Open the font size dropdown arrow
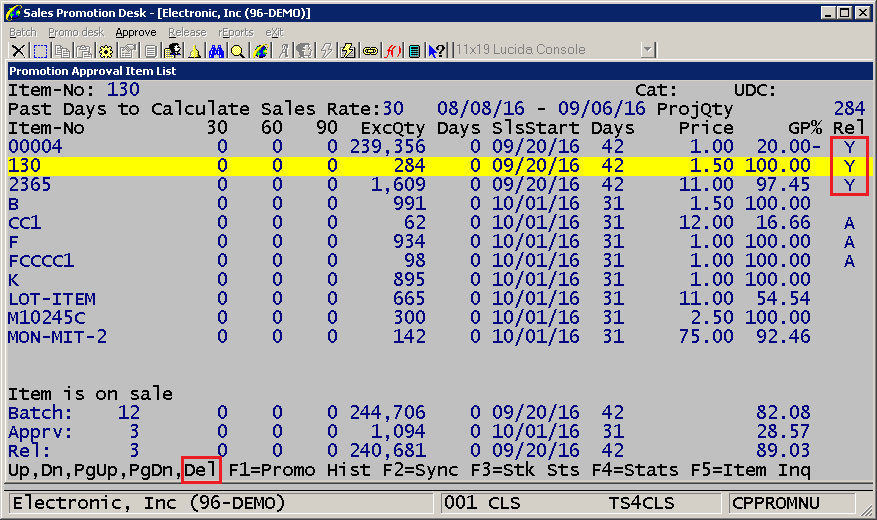Image resolution: width=877 pixels, height=520 pixels. 648,50
